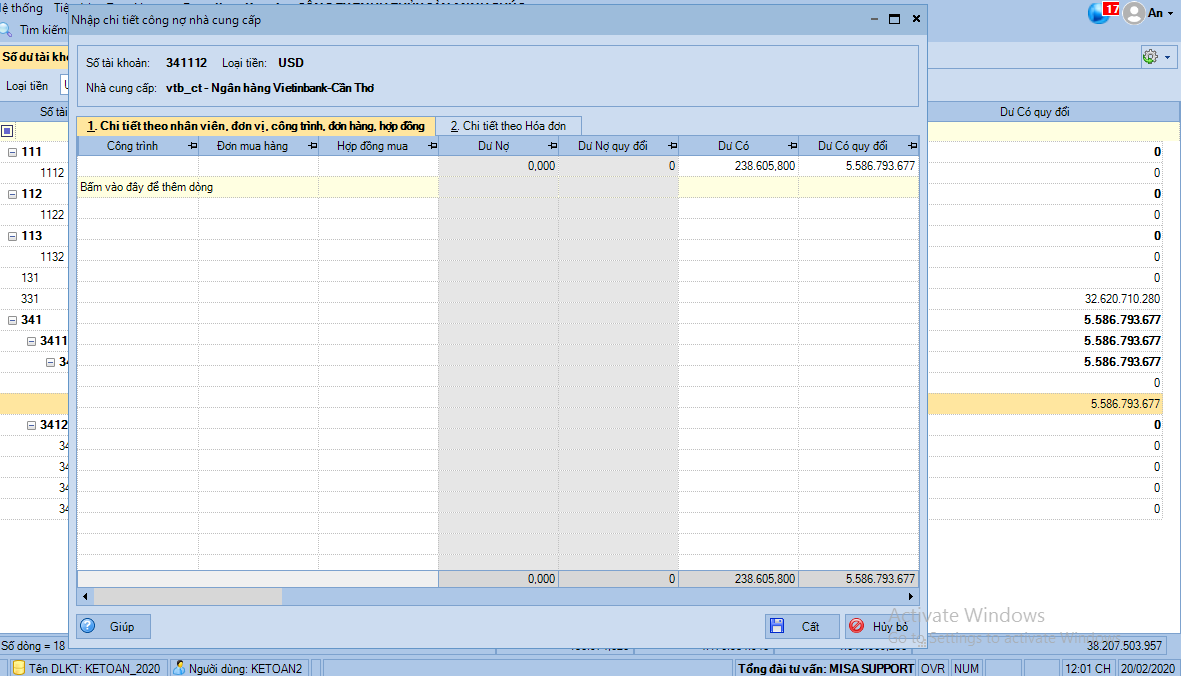Pin the Công trình column
The width and height of the screenshot is (1181, 676).
(x=192, y=146)
